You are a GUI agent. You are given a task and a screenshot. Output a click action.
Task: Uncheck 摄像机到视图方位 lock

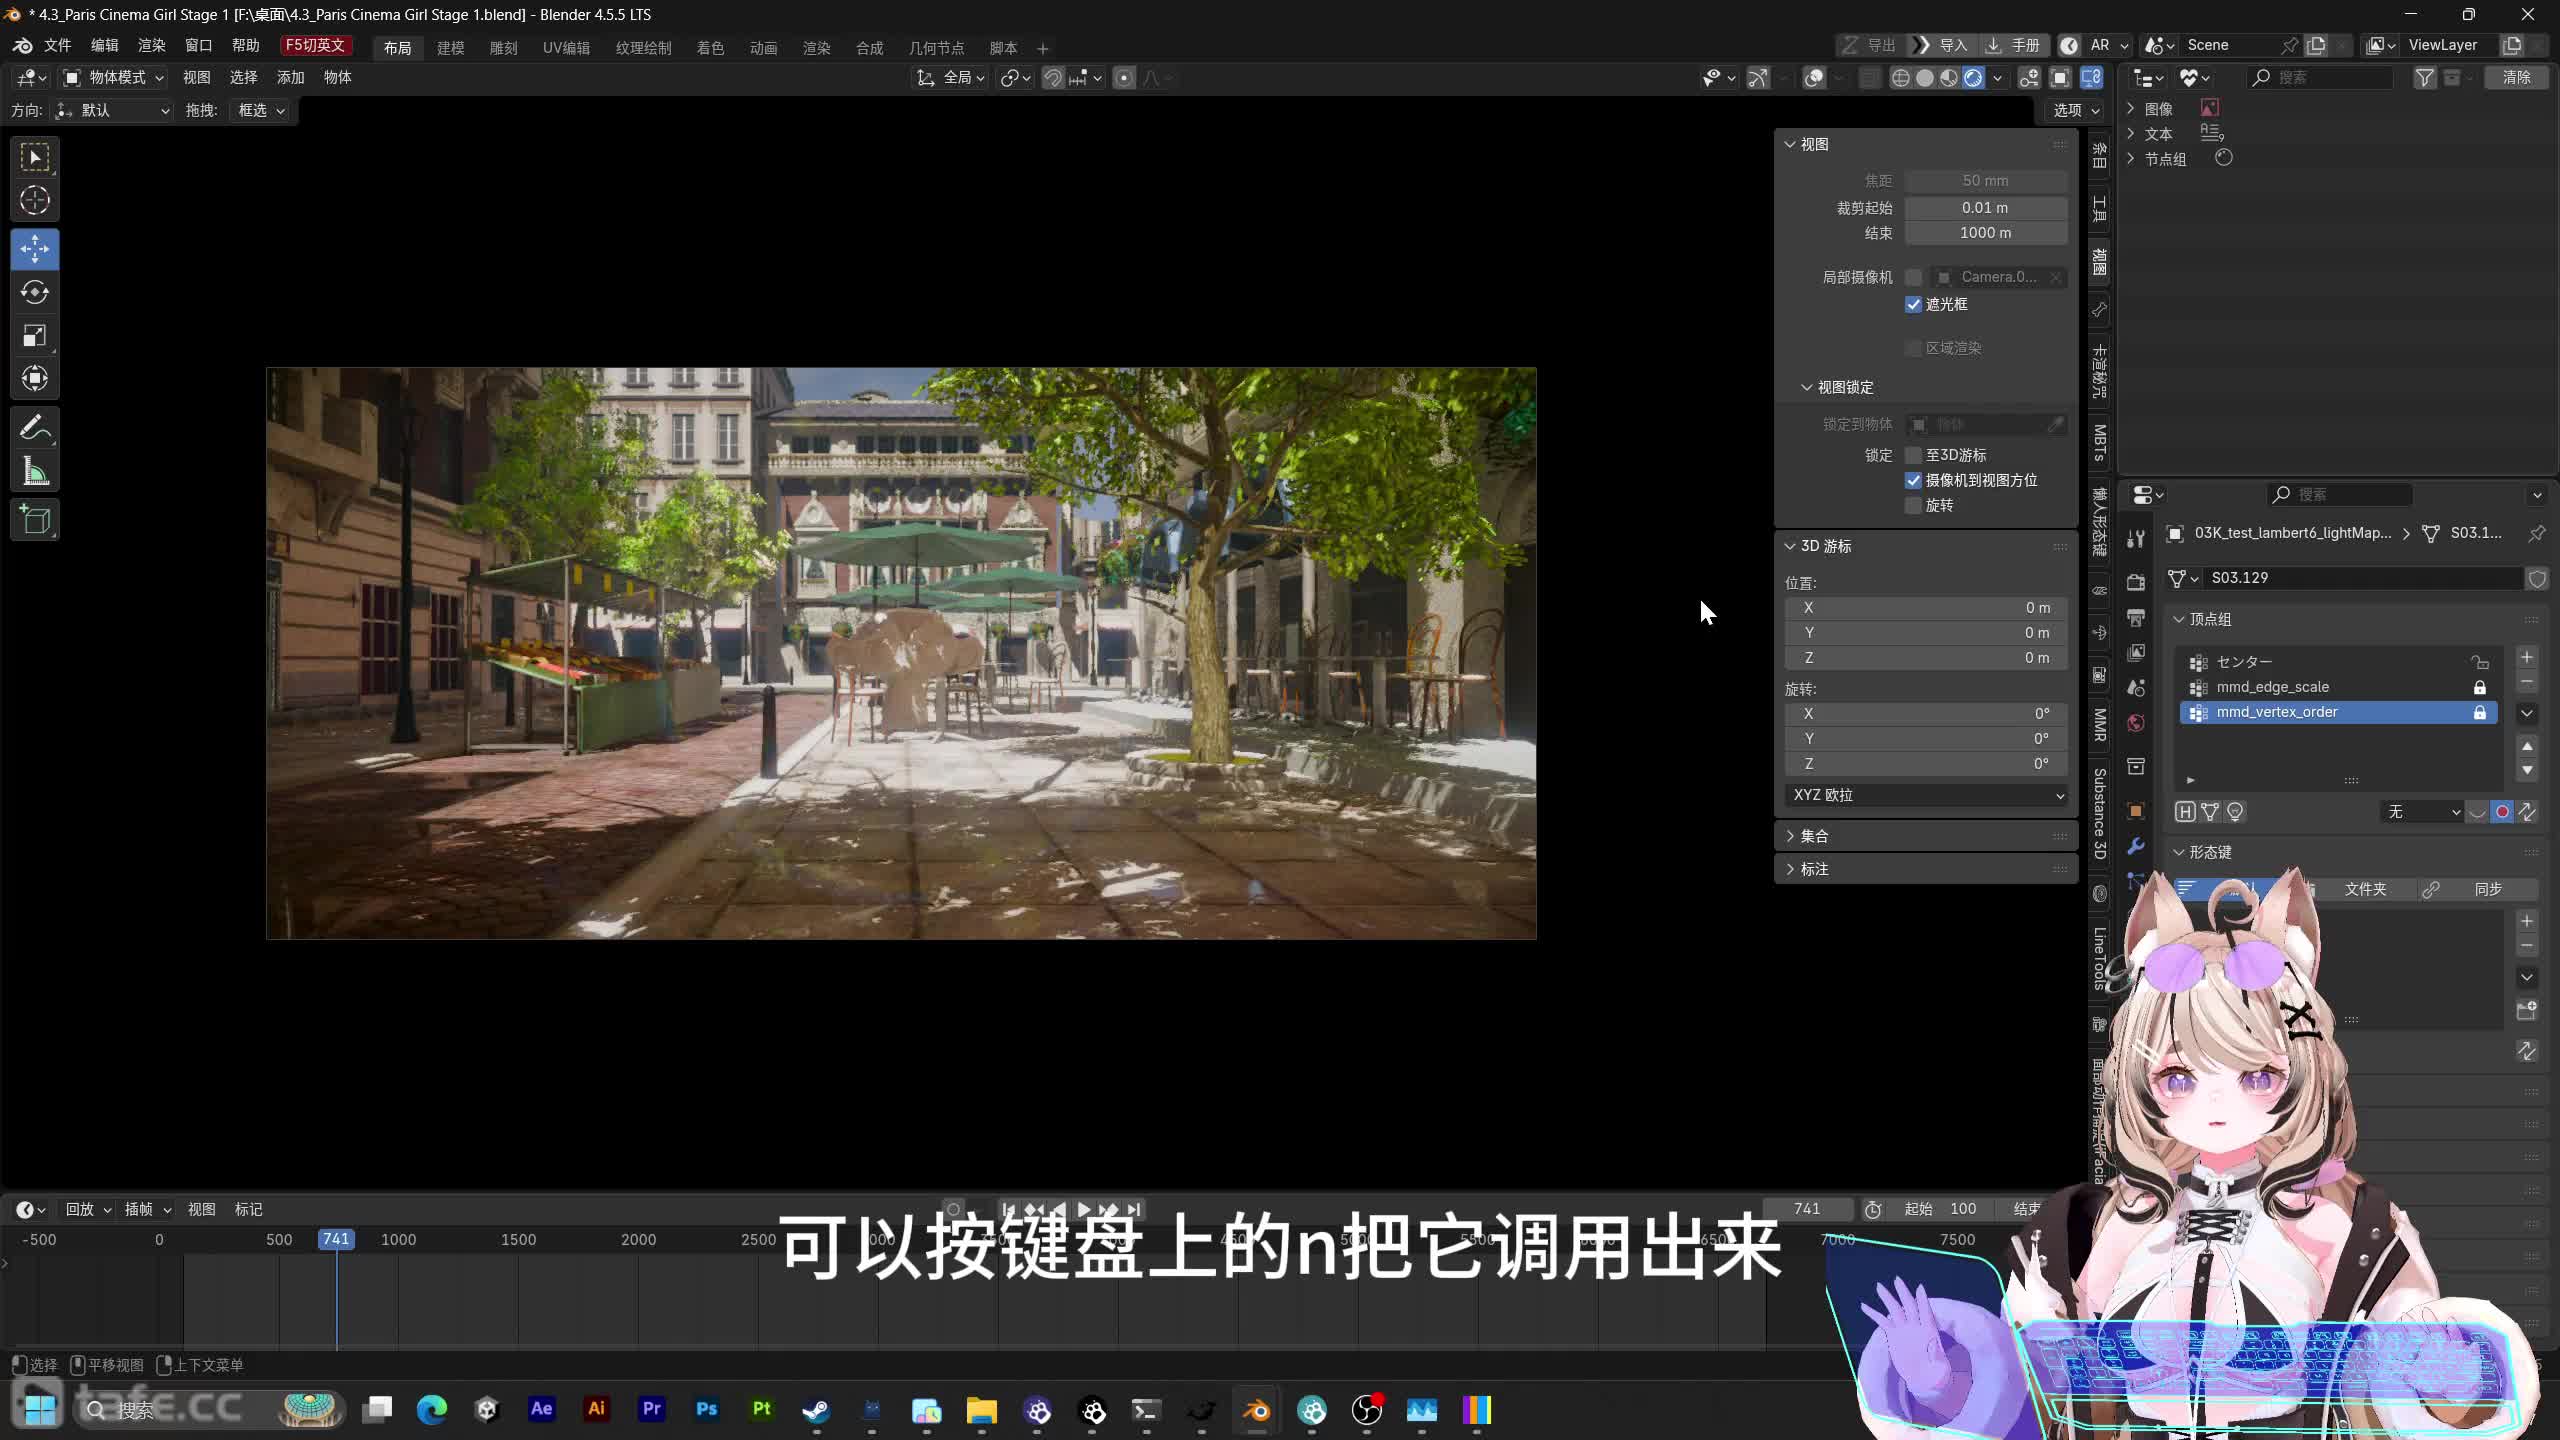(x=1914, y=481)
